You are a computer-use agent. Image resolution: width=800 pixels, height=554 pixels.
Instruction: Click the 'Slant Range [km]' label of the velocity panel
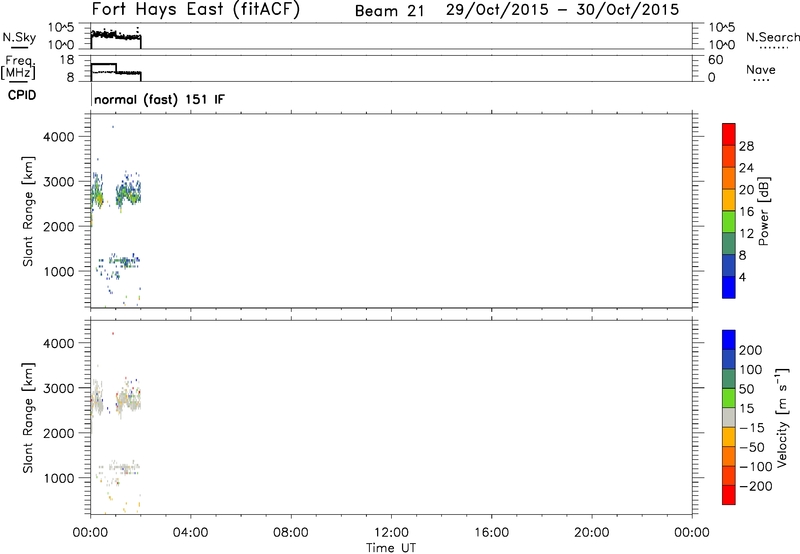(28, 418)
